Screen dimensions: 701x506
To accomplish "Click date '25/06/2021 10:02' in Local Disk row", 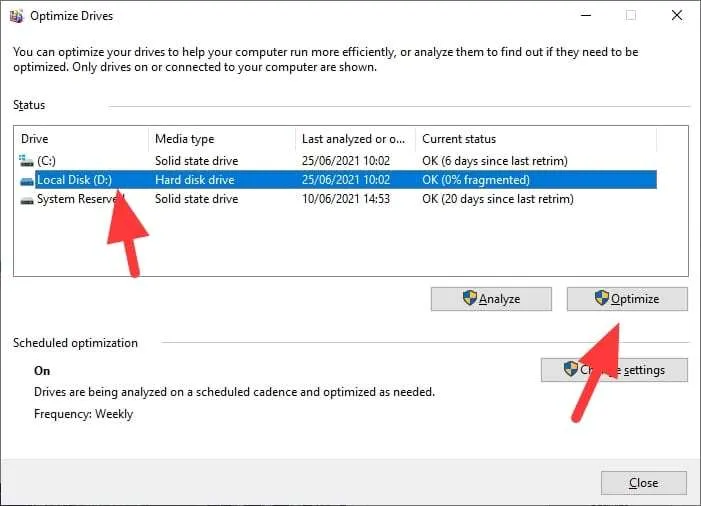I will (x=346, y=180).
